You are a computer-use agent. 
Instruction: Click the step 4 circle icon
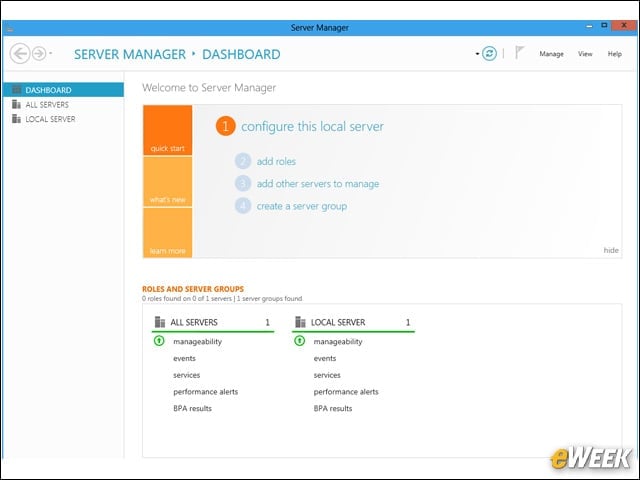pyautogui.click(x=243, y=206)
